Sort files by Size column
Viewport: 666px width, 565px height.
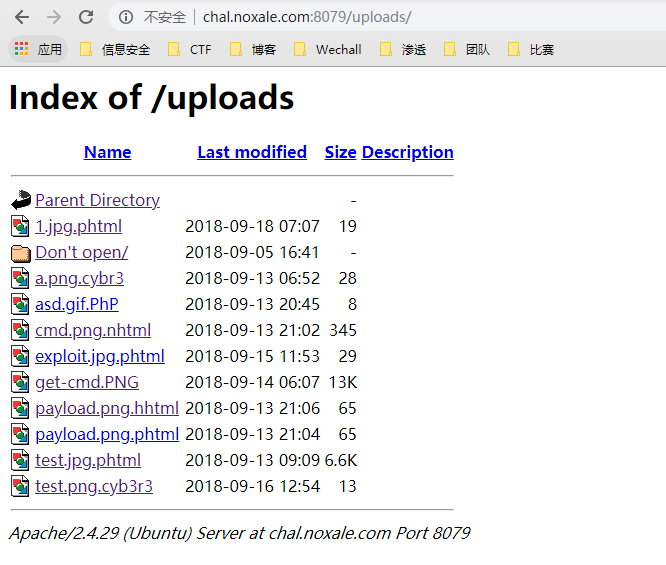(x=340, y=152)
